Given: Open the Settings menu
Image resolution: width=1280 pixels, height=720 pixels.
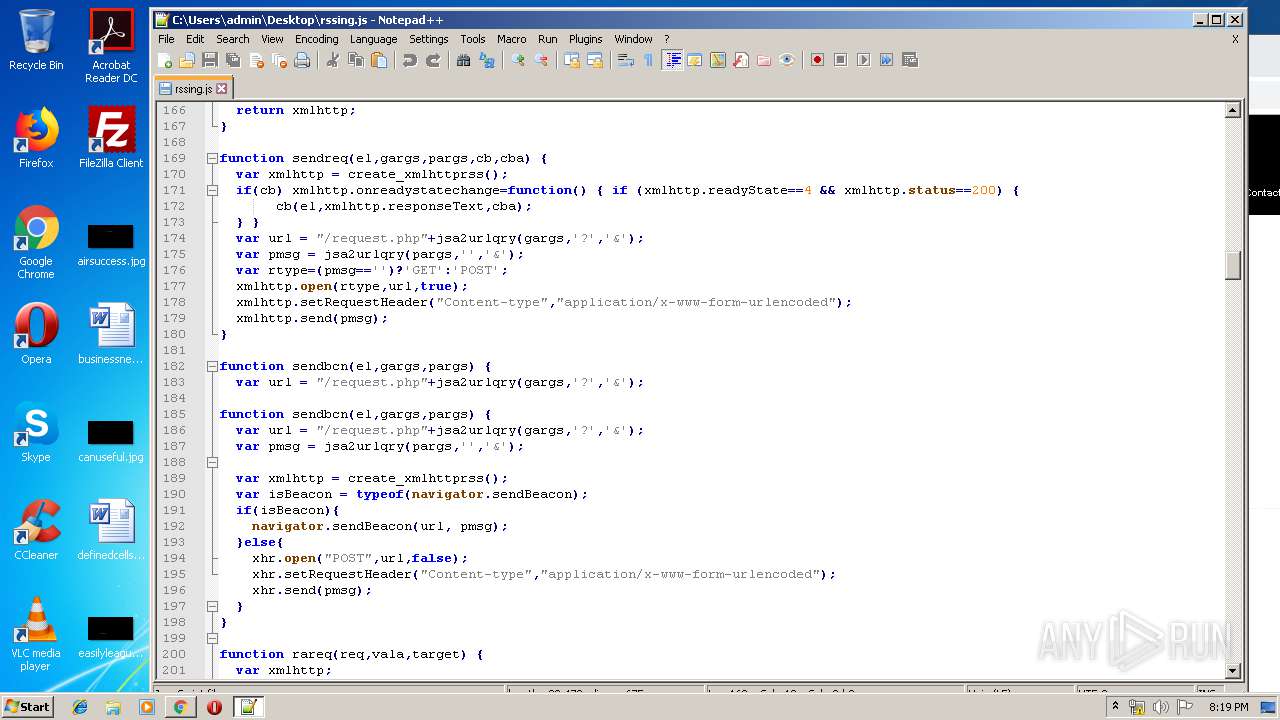Looking at the screenshot, I should click(428, 39).
